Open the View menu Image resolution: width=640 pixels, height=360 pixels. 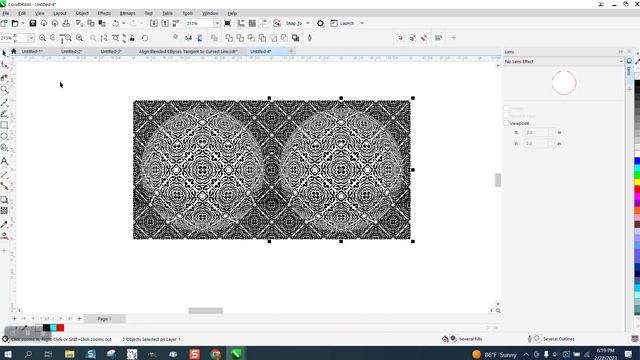(x=40, y=13)
